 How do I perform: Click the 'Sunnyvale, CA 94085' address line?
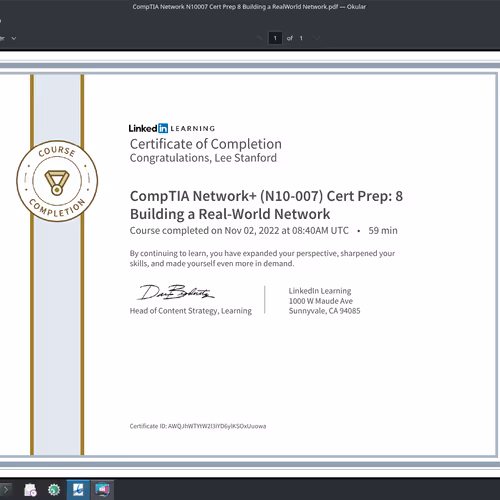[x=324, y=311]
